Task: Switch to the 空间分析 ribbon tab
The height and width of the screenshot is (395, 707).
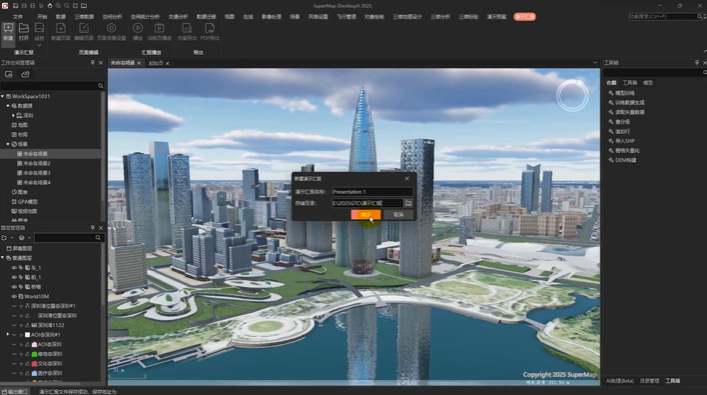Action: (x=112, y=17)
